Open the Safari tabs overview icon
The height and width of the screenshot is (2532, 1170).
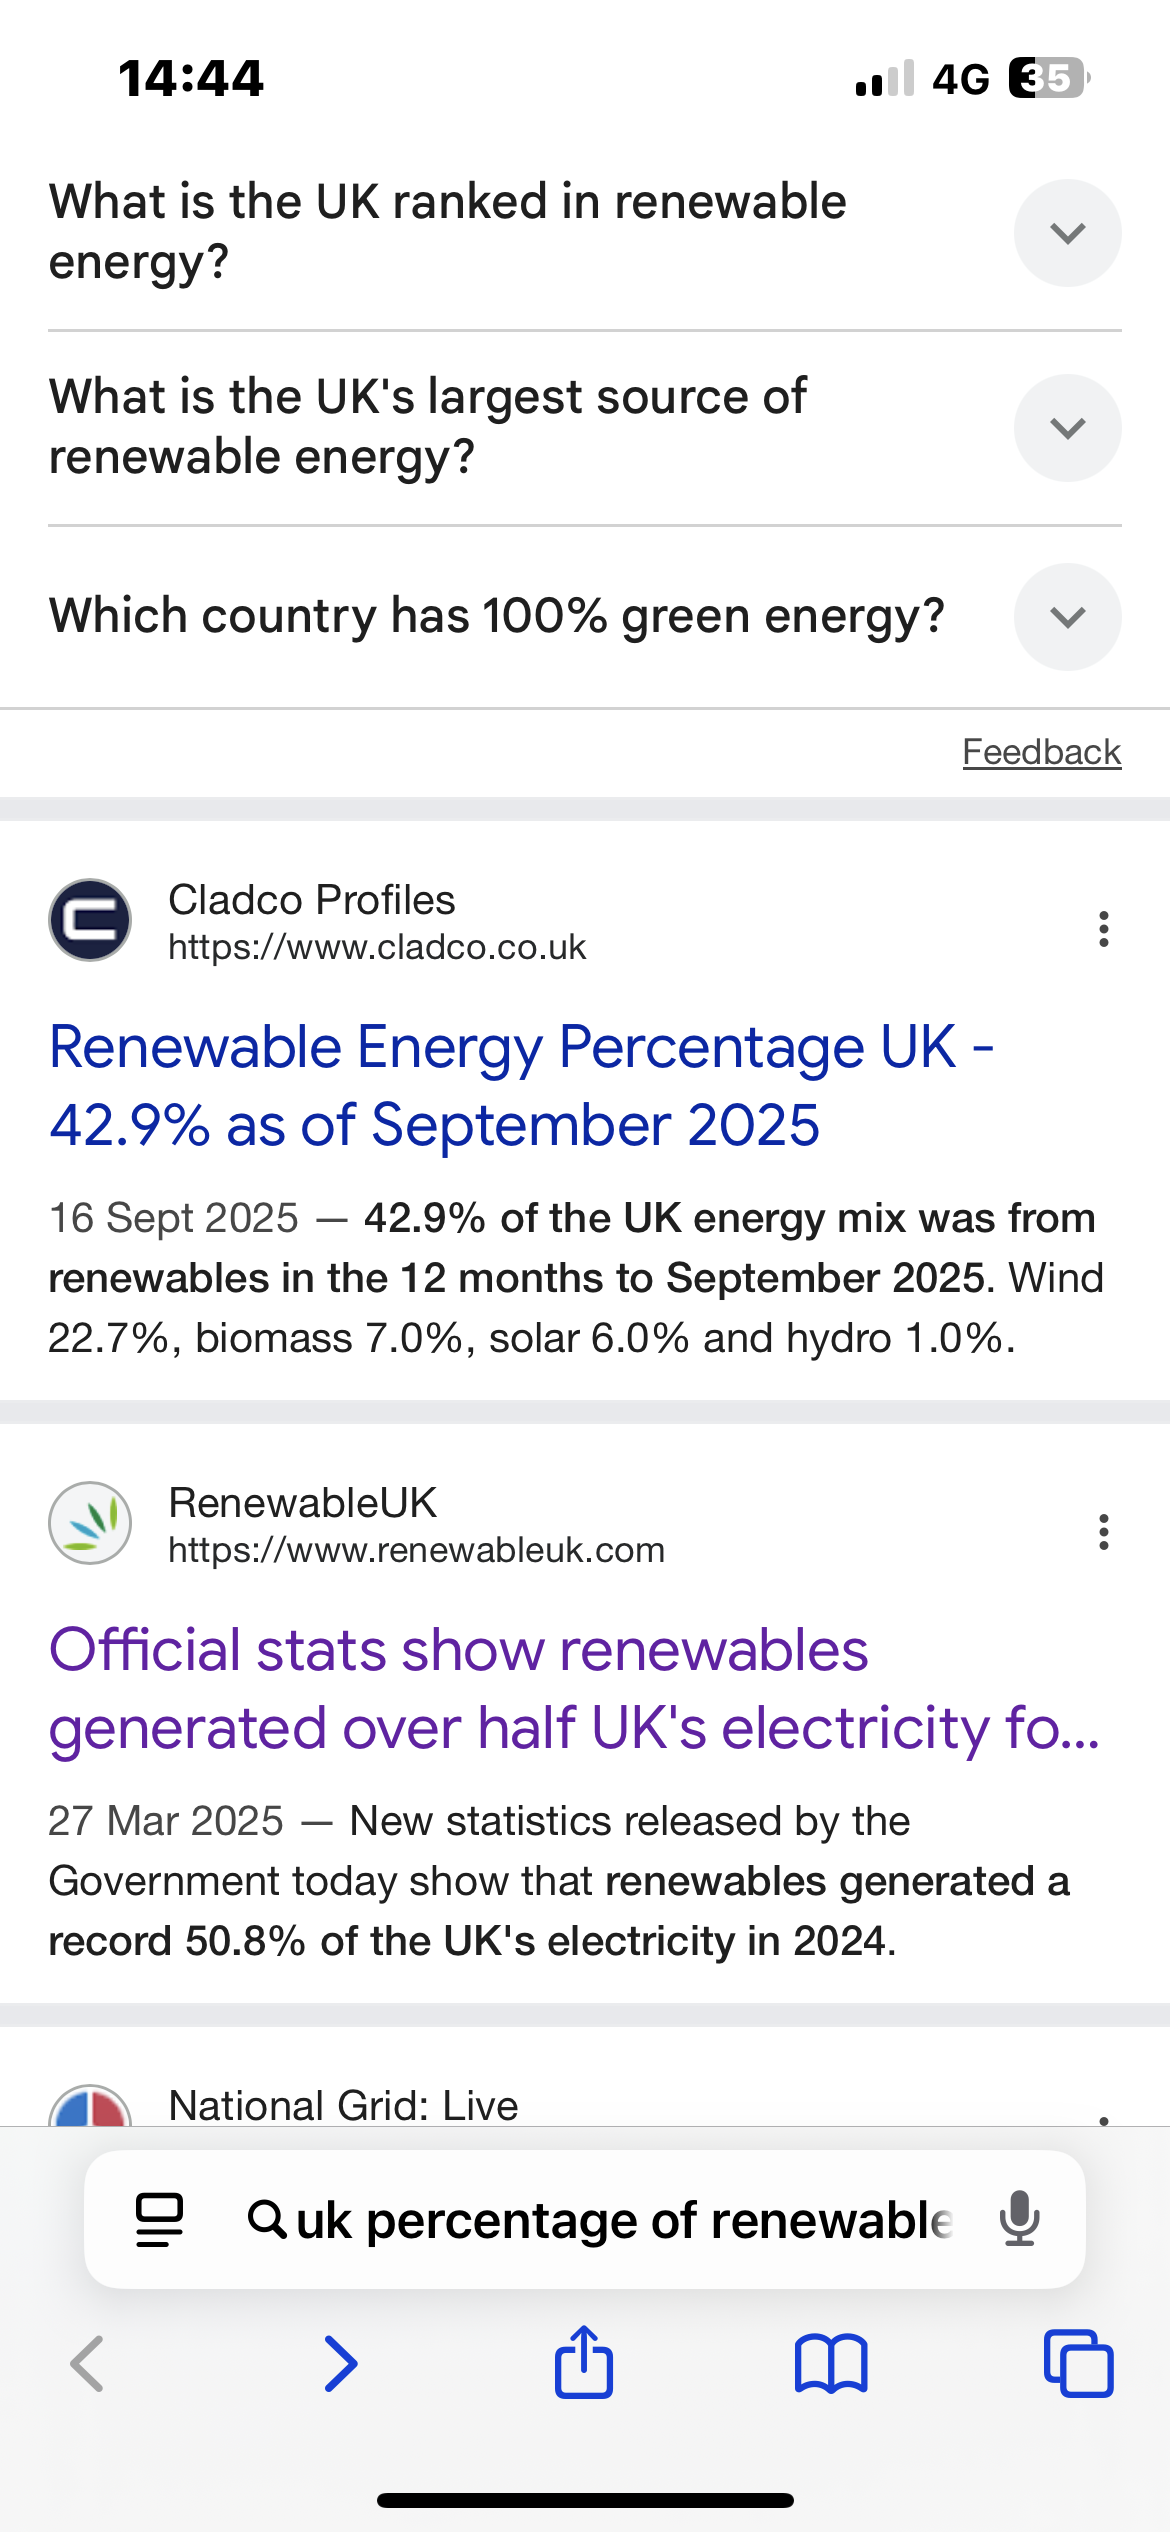(x=1078, y=2364)
